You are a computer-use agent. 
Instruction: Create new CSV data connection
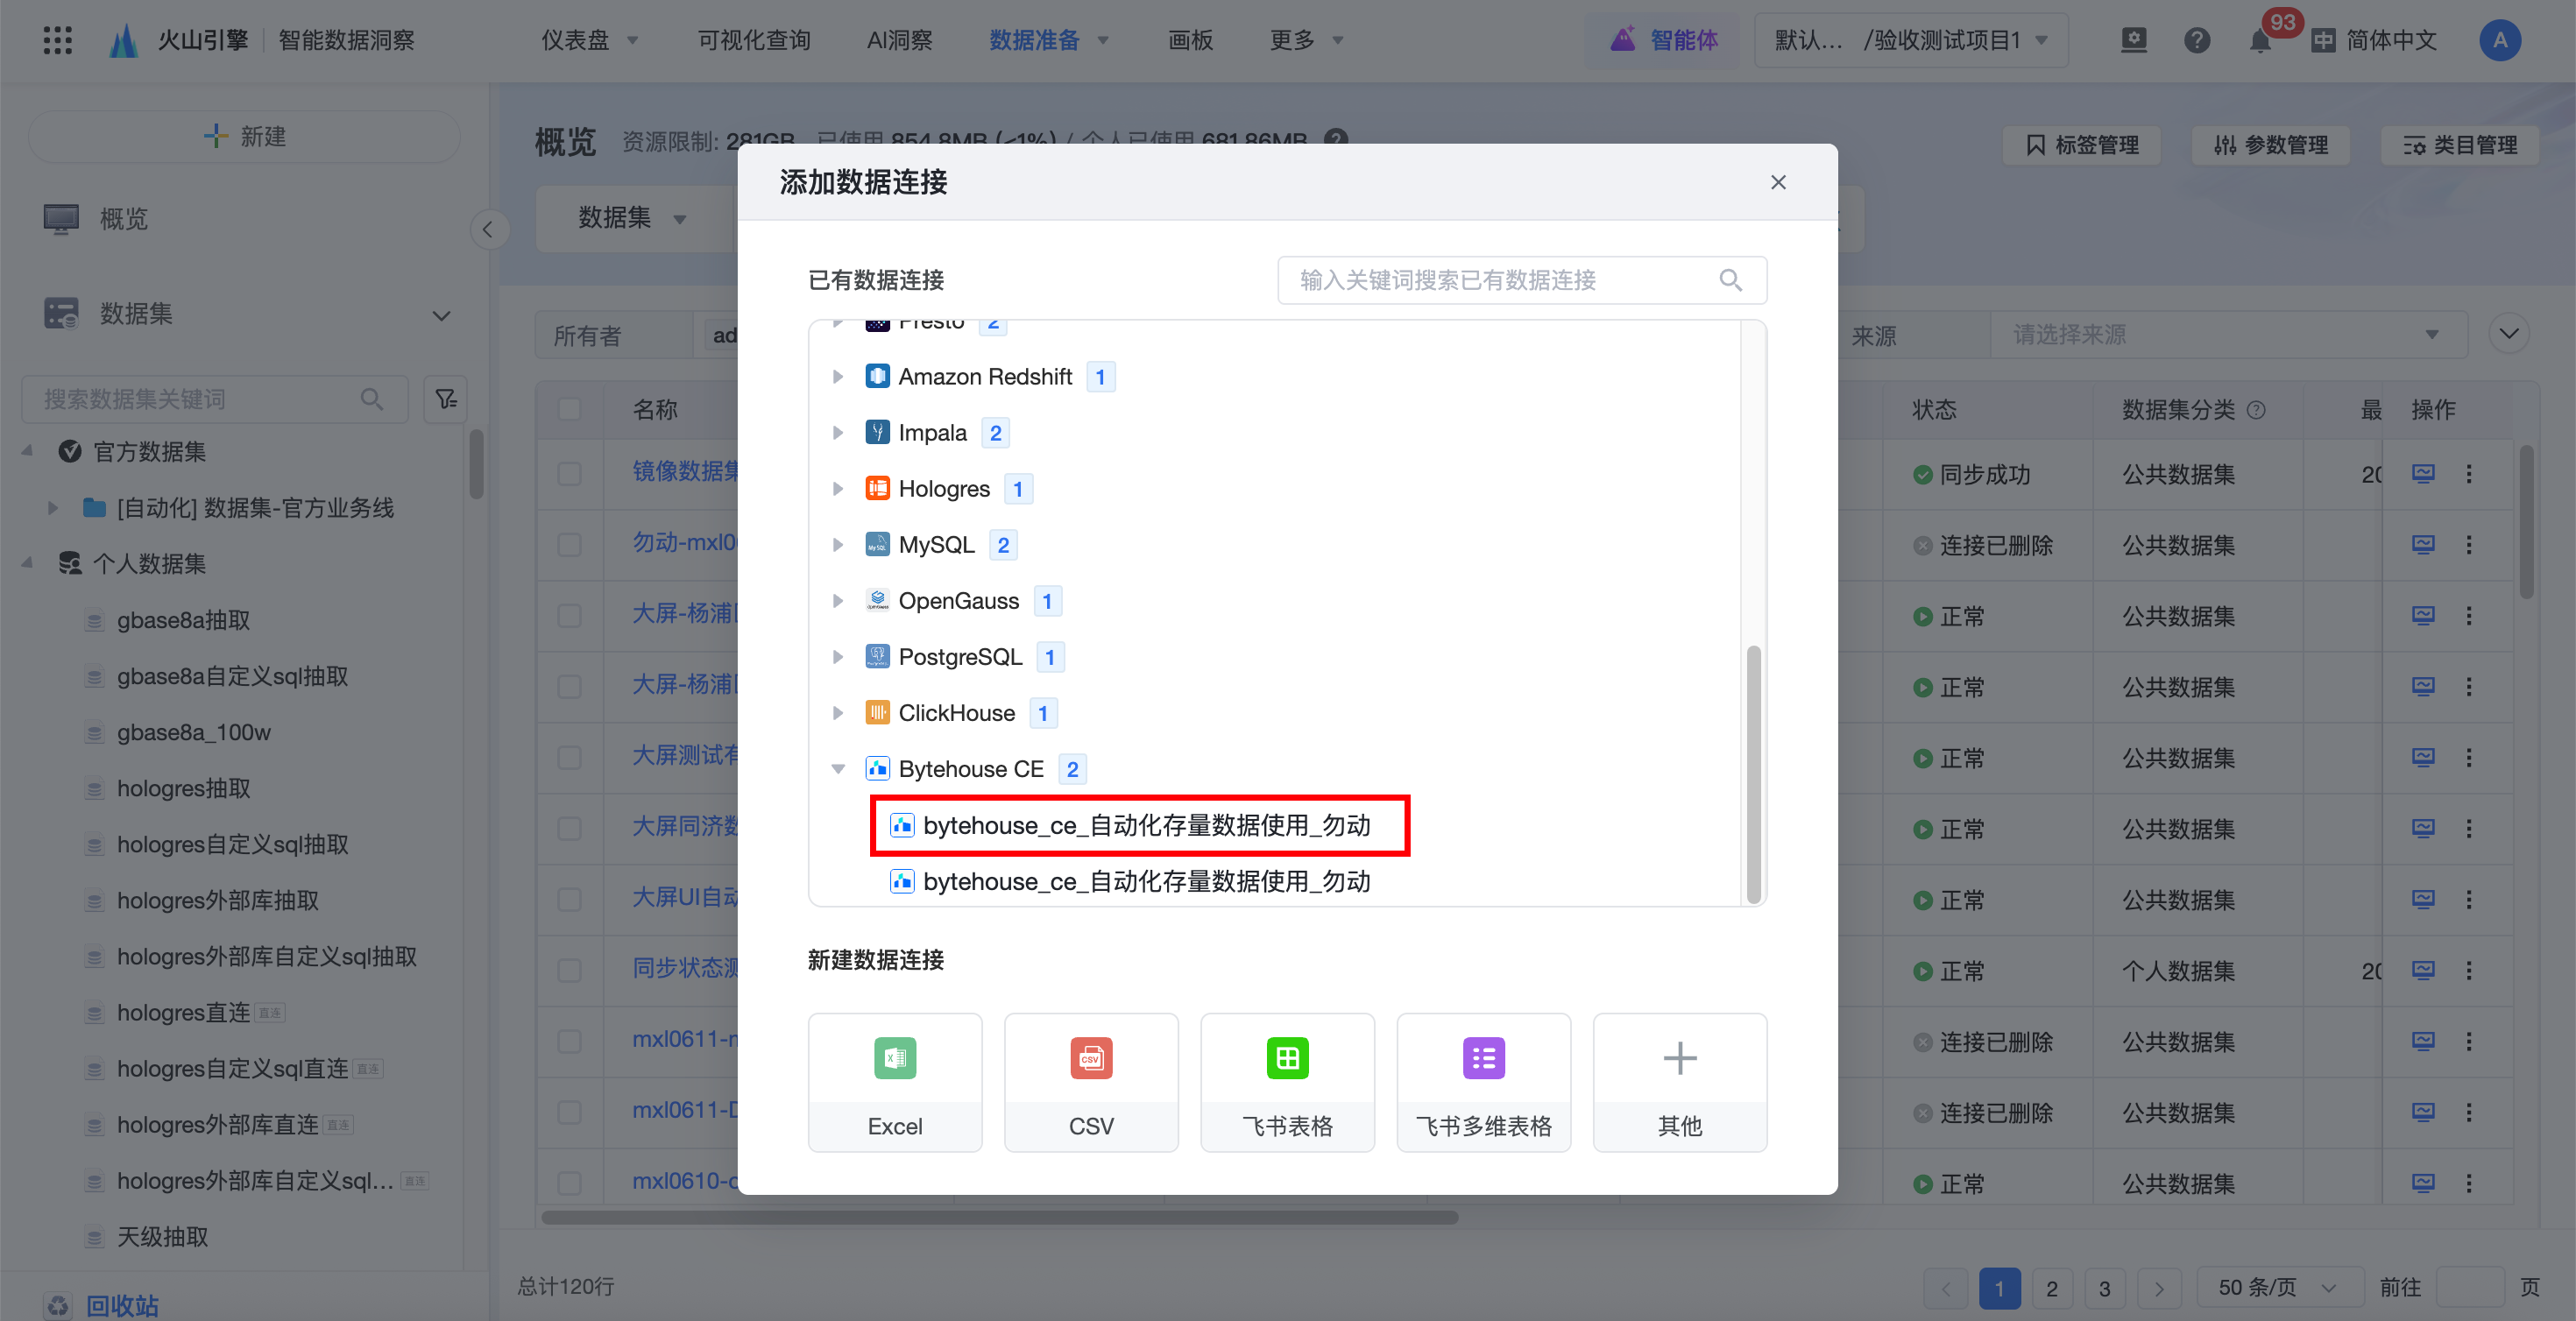[1091, 1082]
